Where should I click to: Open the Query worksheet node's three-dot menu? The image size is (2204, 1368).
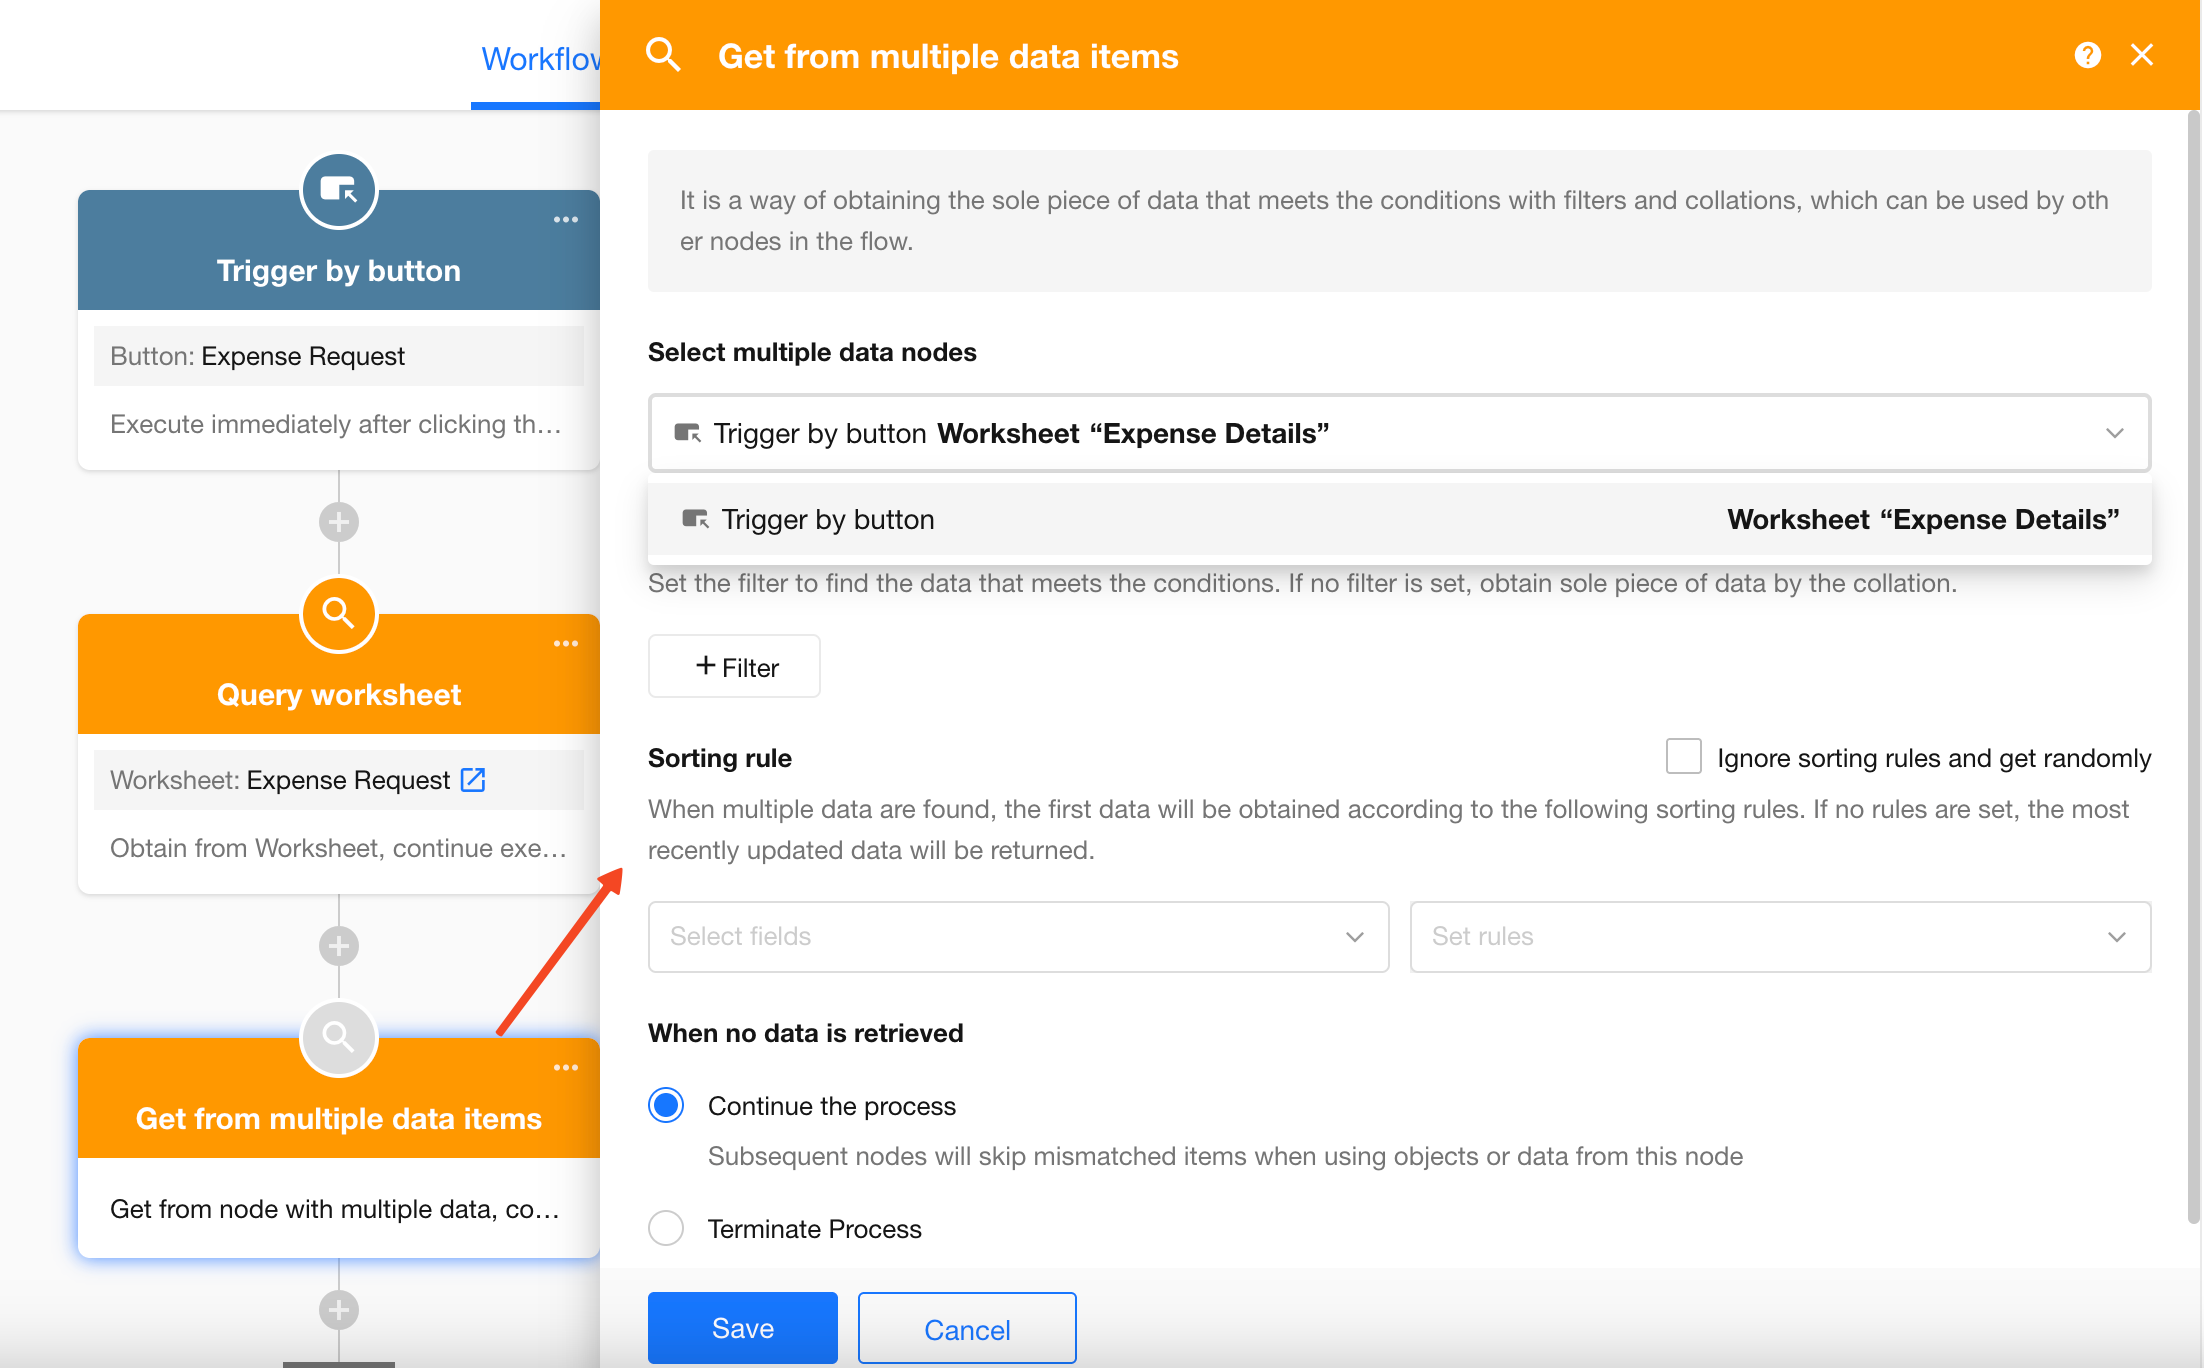pos(566,643)
